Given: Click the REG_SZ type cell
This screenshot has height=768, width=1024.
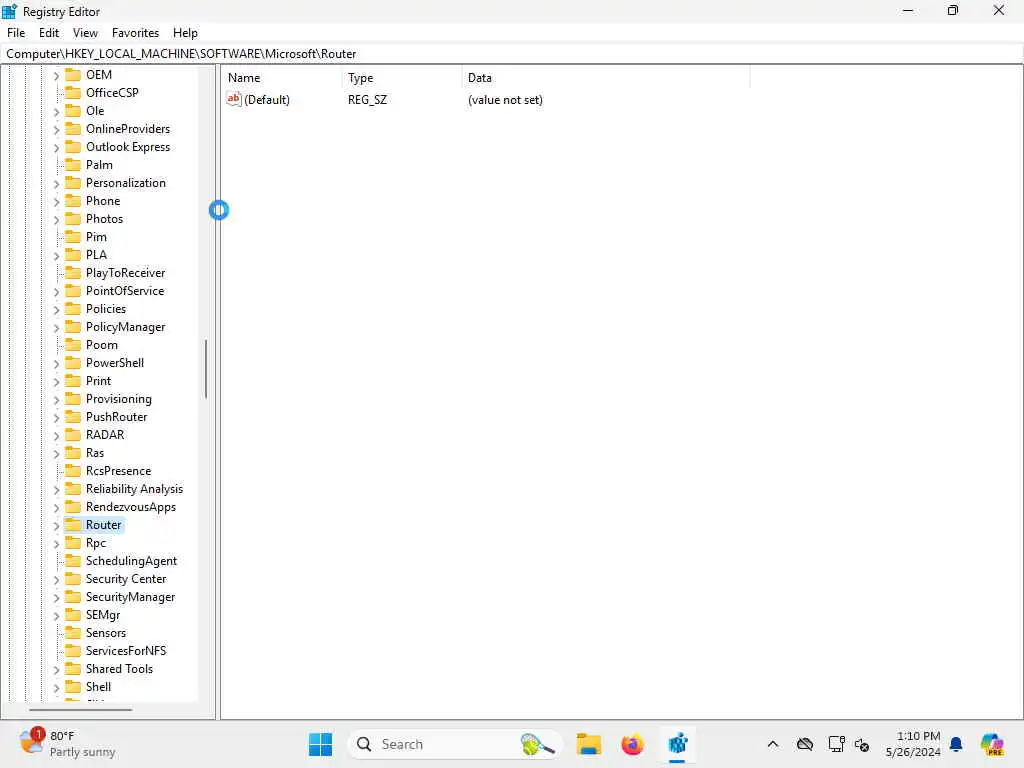Looking at the screenshot, I should point(367,100).
